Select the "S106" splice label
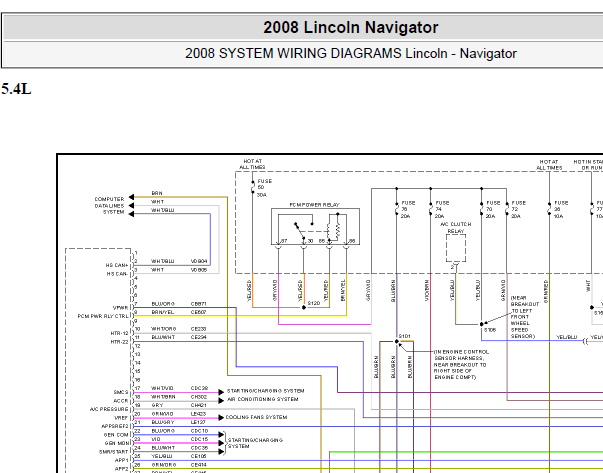Image resolution: width=603 pixels, height=473 pixels. pos(490,330)
